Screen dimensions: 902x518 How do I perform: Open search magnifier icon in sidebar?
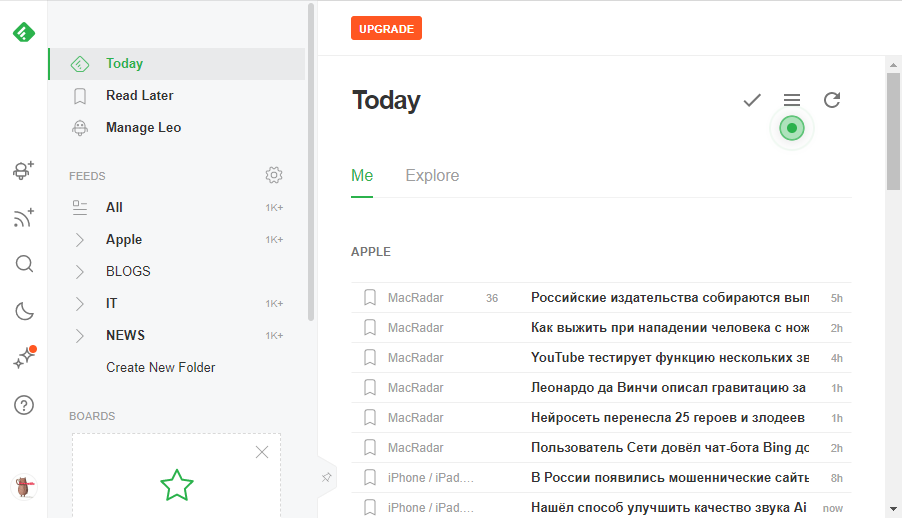tap(24, 264)
